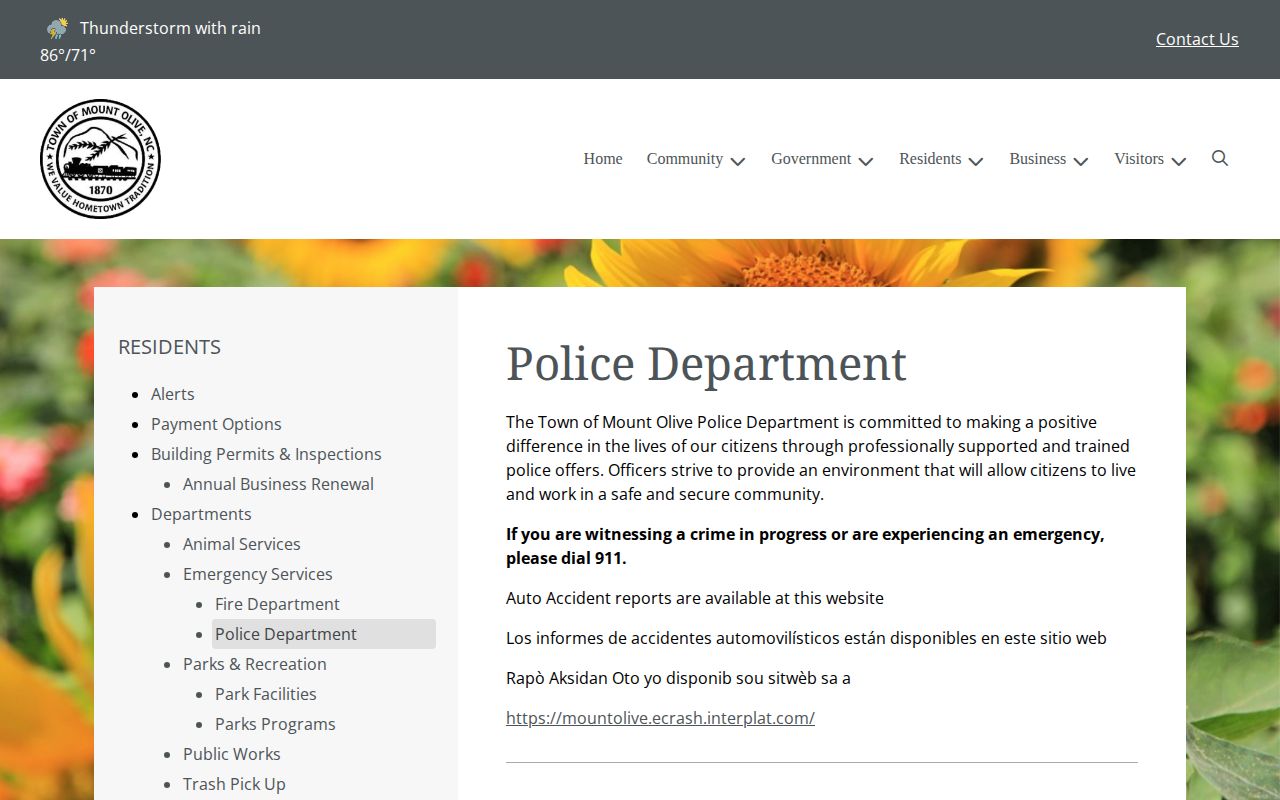
Task: Expand the Business menu chevron
Action: (x=1081, y=160)
